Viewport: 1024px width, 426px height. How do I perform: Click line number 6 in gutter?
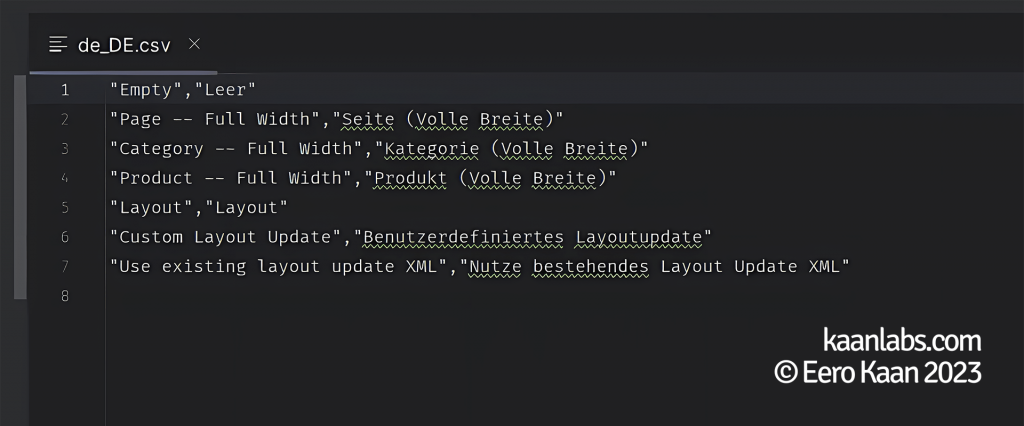point(65,237)
